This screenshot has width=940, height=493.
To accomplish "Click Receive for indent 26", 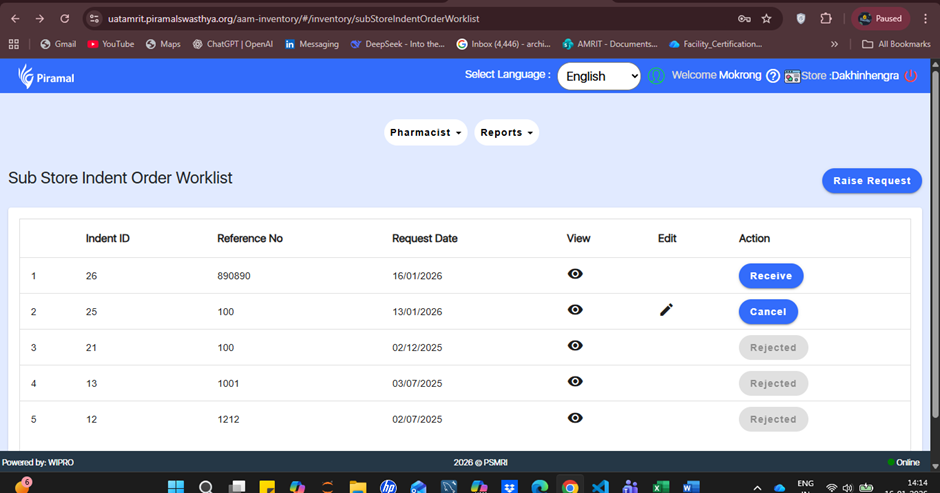I will pos(770,276).
